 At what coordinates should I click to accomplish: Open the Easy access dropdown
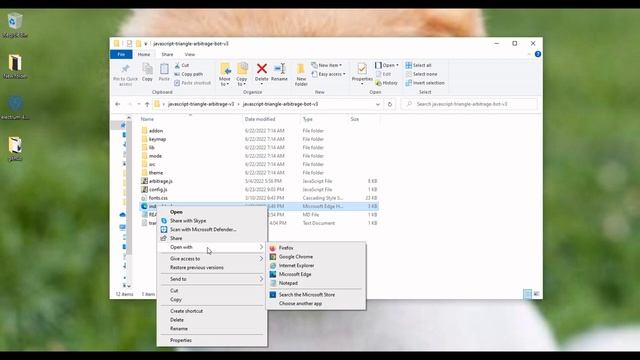pyautogui.click(x=329, y=74)
